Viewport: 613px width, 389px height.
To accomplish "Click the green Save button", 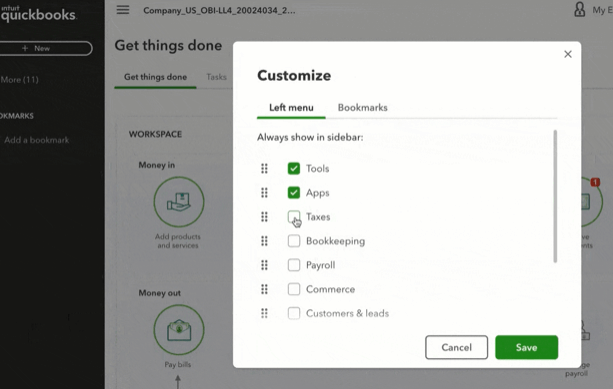I will [x=526, y=347].
